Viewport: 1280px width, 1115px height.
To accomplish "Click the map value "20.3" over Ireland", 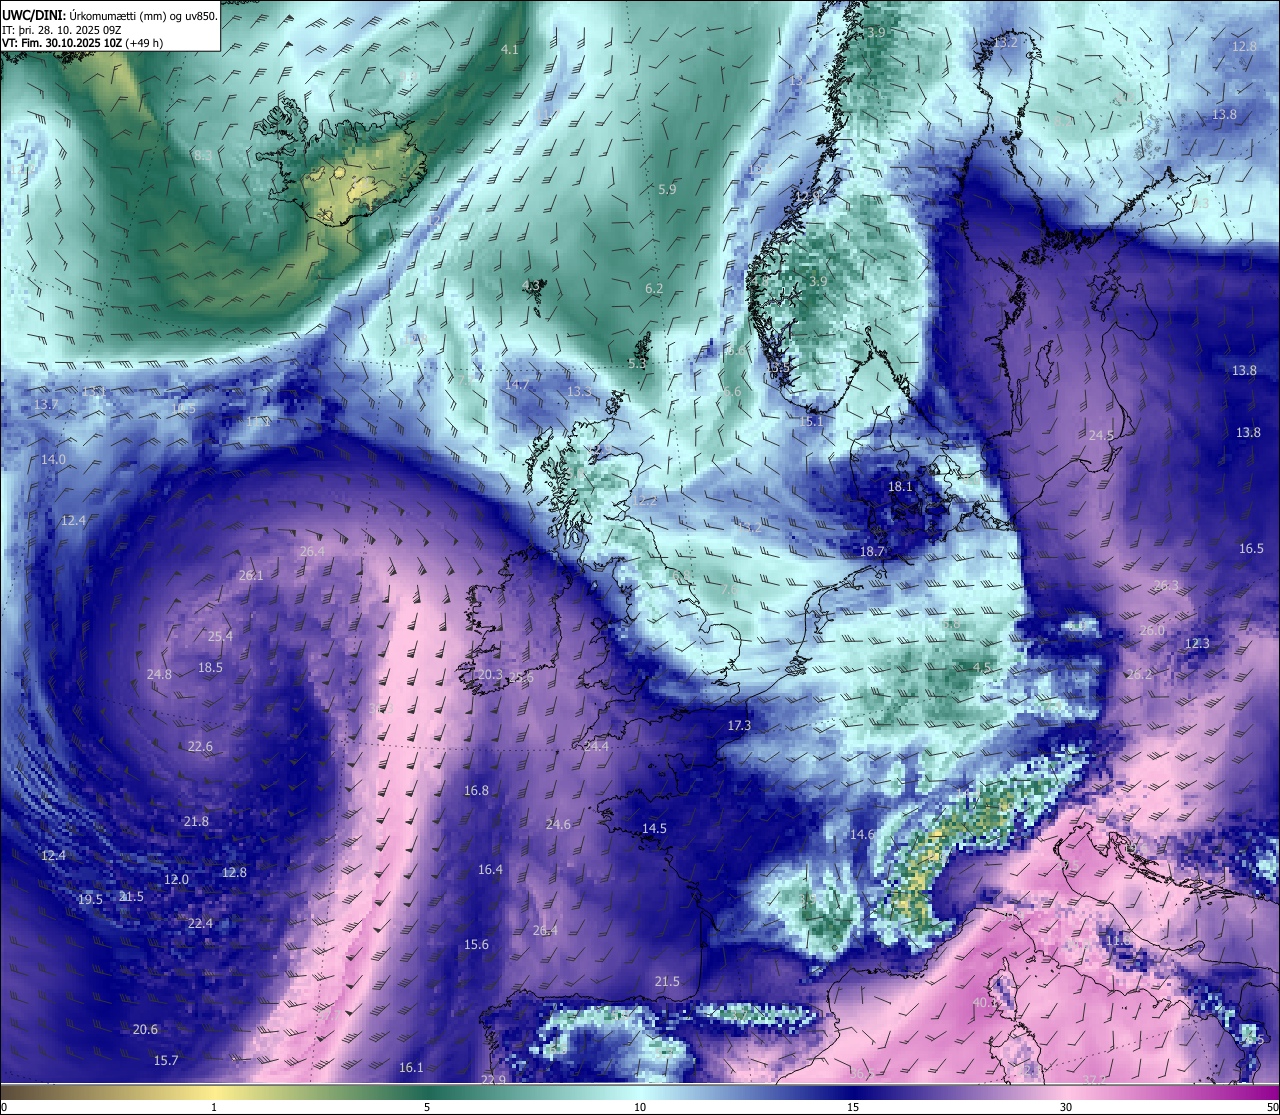I will tap(490, 676).
